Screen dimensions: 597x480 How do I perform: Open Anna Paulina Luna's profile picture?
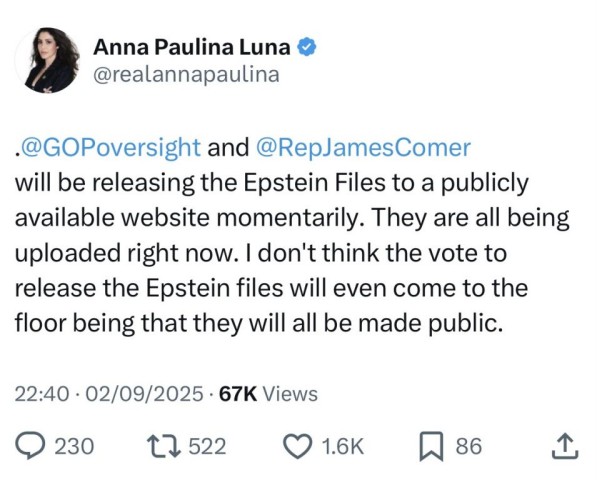coord(48,60)
